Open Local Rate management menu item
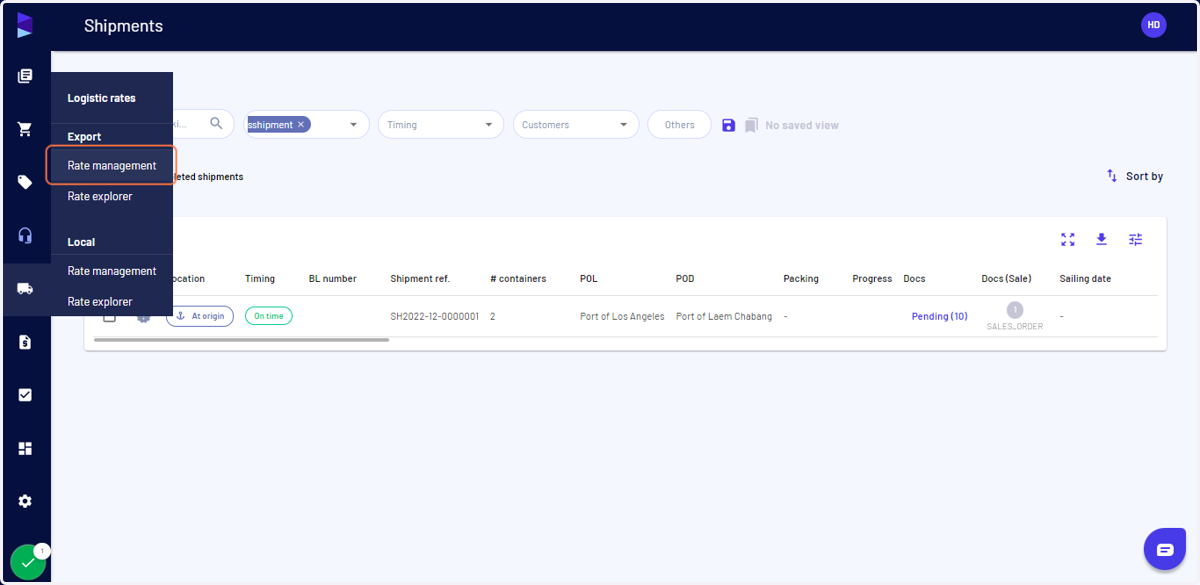 pyautogui.click(x=112, y=271)
